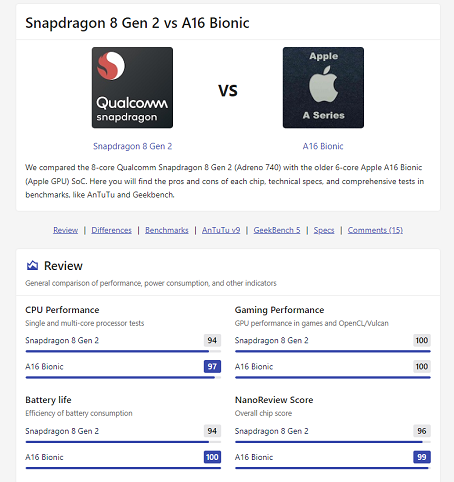Open the Snapdragon 8 Gen 2 link
This screenshot has width=454, height=482.
coord(132,146)
